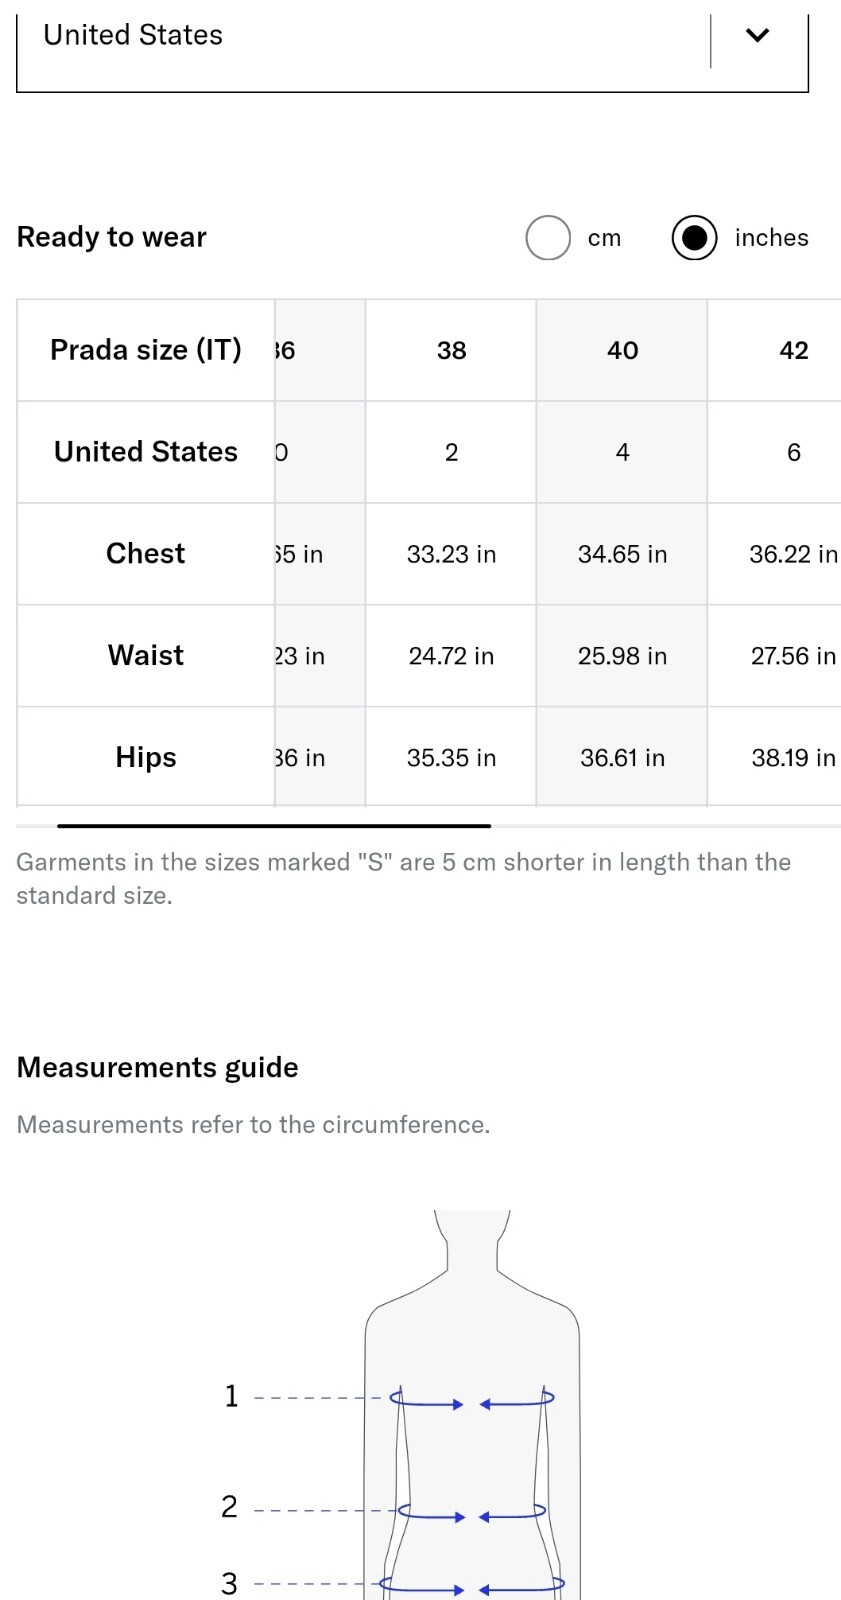Click the hips measurement arrow icon

coord(472,1585)
